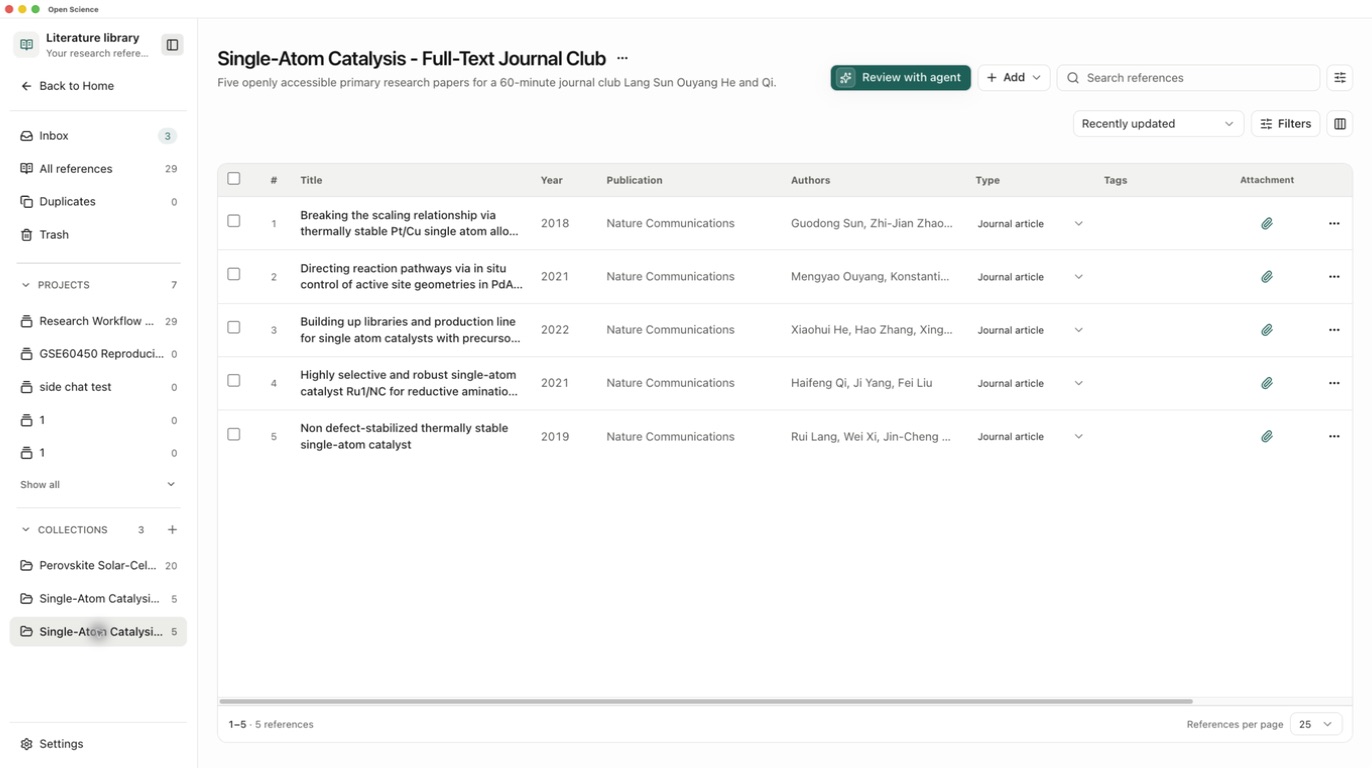Open the Add dropdown button
1372x768 pixels.
1014,78
